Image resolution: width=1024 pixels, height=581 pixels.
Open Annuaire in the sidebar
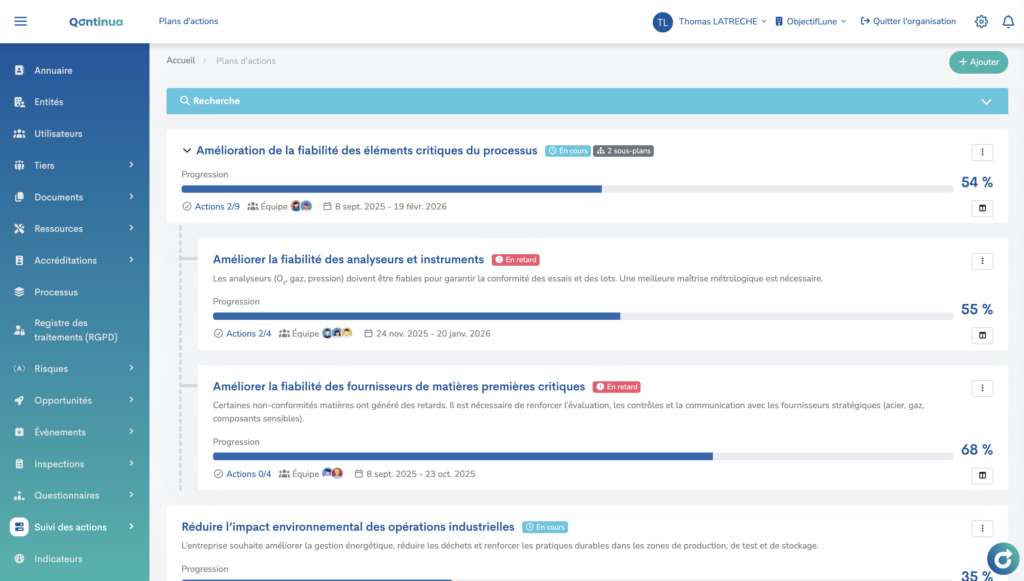(x=53, y=71)
